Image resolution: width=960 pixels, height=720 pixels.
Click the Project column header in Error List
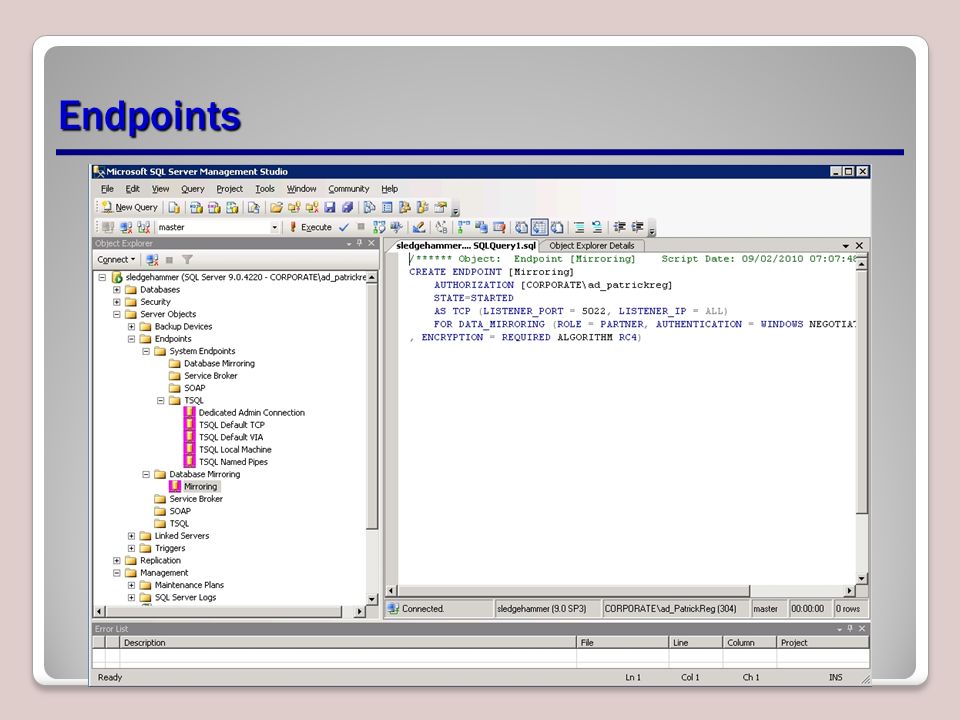pyautogui.click(x=823, y=642)
